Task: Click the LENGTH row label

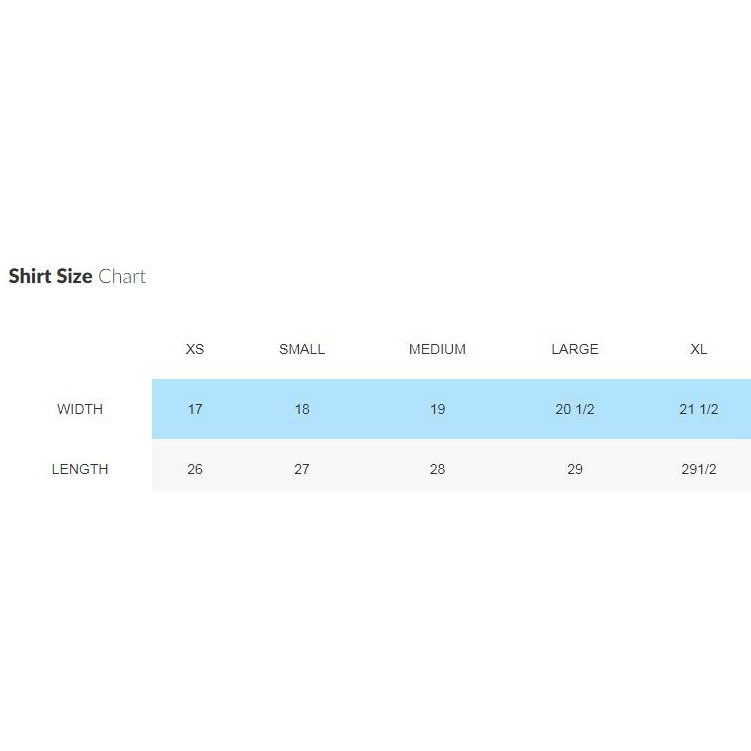Action: click(80, 469)
